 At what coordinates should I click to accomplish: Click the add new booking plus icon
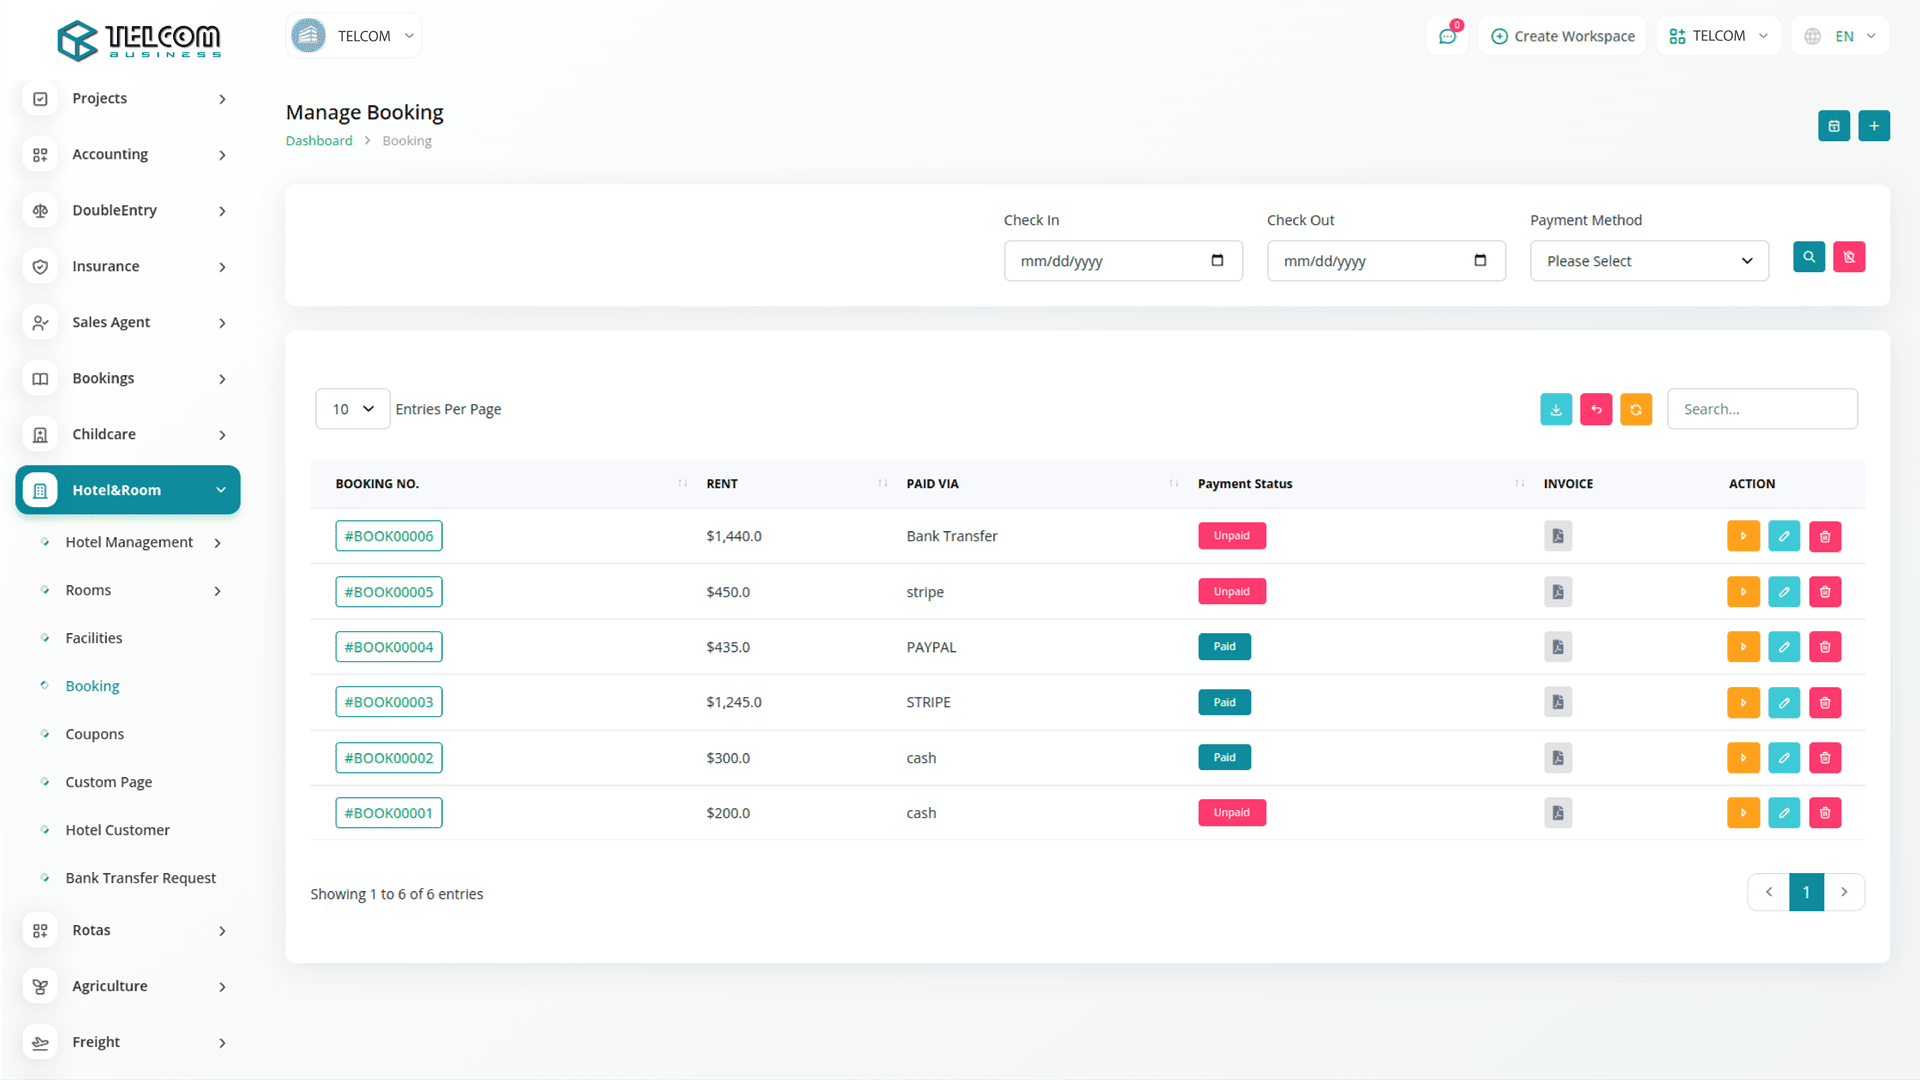point(1873,126)
